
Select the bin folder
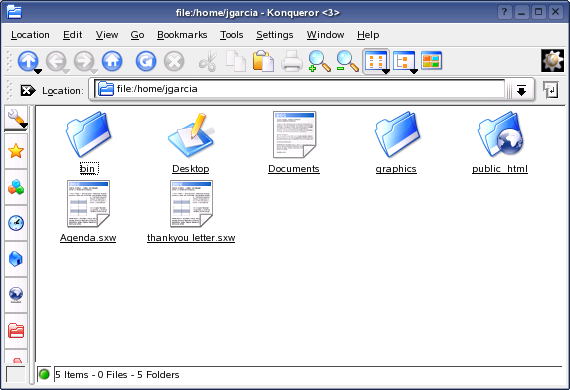[x=88, y=143]
